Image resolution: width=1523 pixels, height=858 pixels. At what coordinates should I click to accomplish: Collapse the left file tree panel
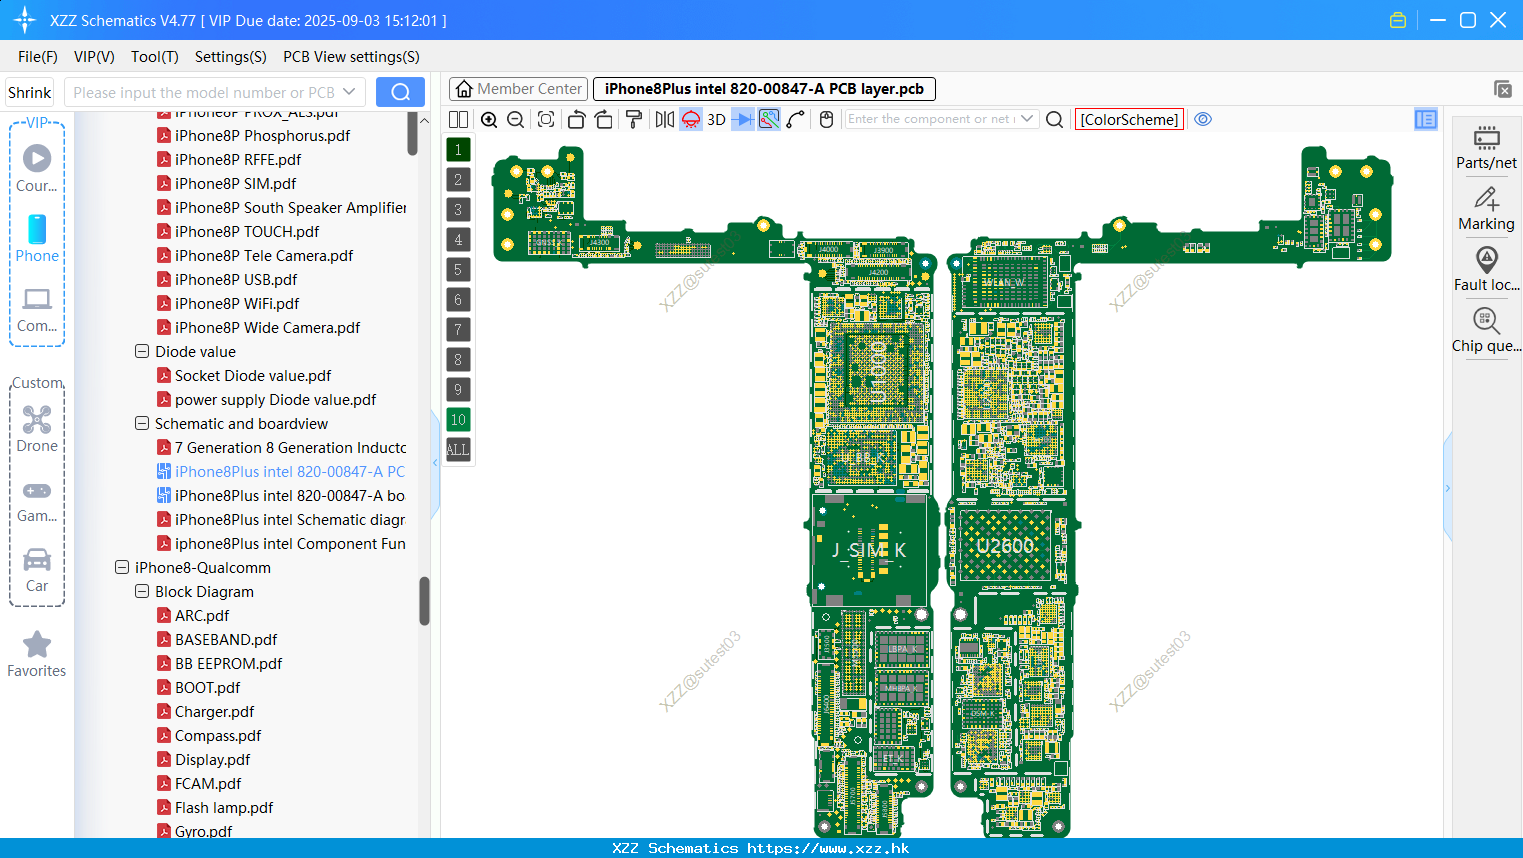point(435,463)
